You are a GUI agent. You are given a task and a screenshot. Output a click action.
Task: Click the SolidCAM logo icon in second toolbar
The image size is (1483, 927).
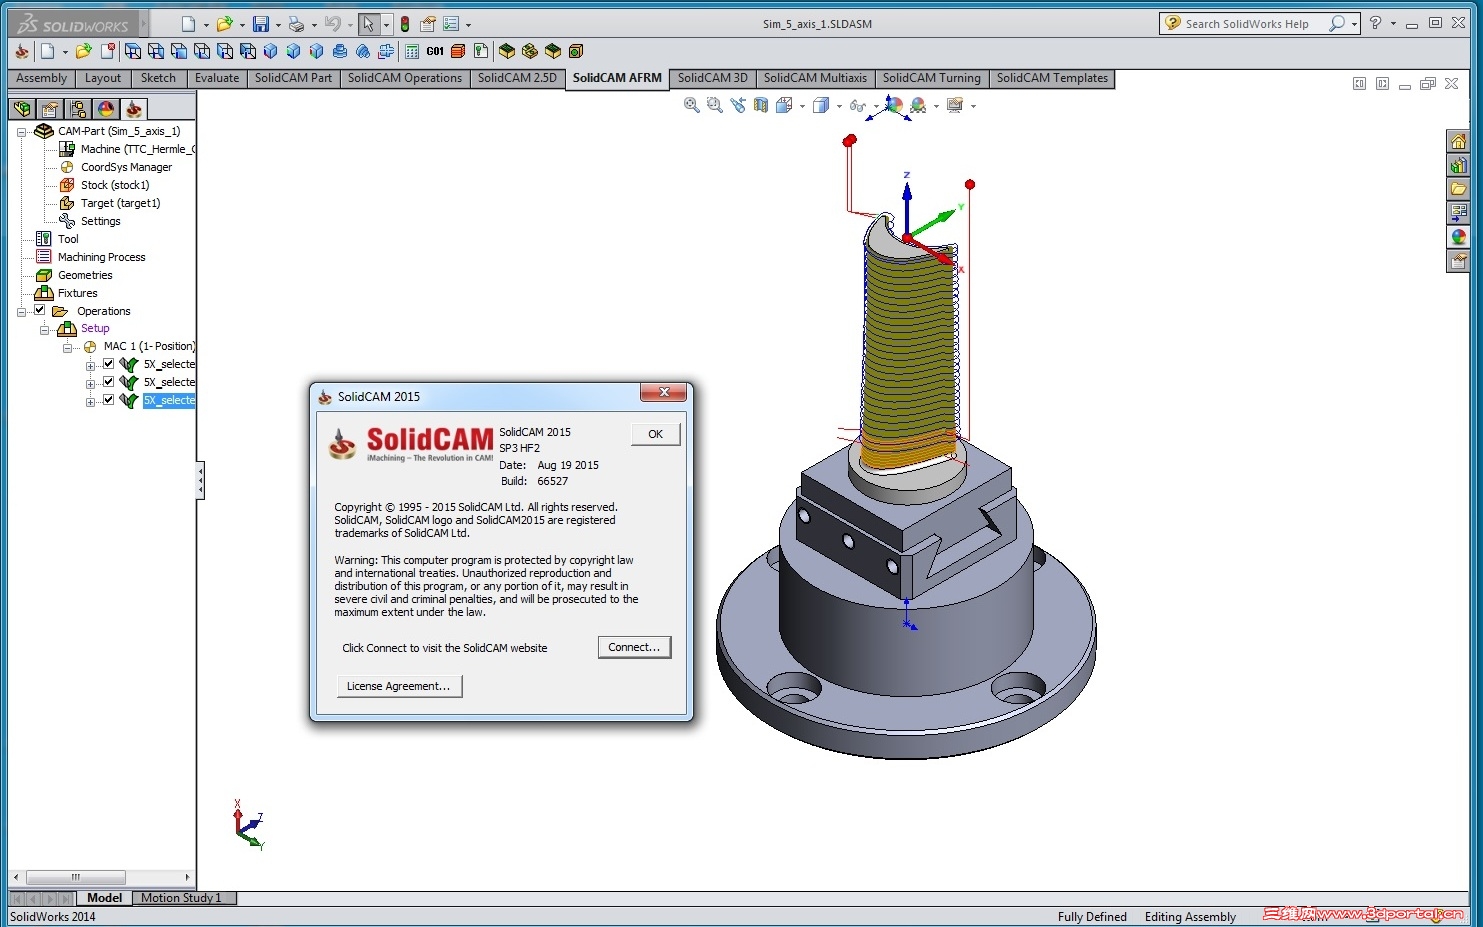pos(22,51)
